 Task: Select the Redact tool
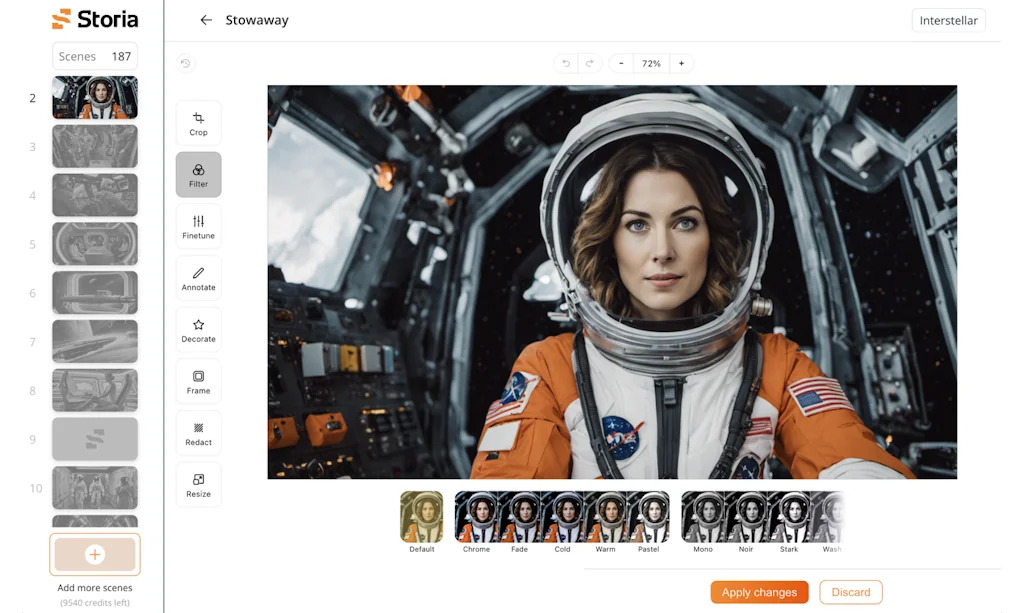coord(198,433)
